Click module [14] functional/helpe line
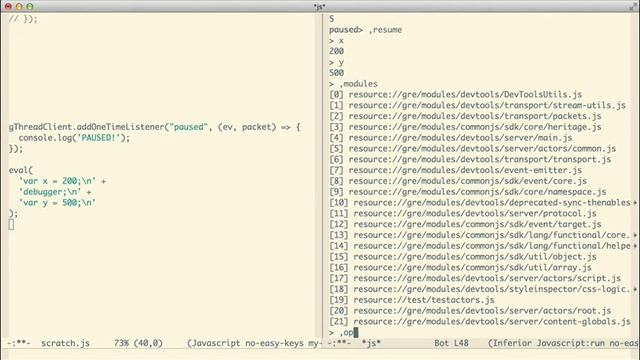 coord(480,246)
